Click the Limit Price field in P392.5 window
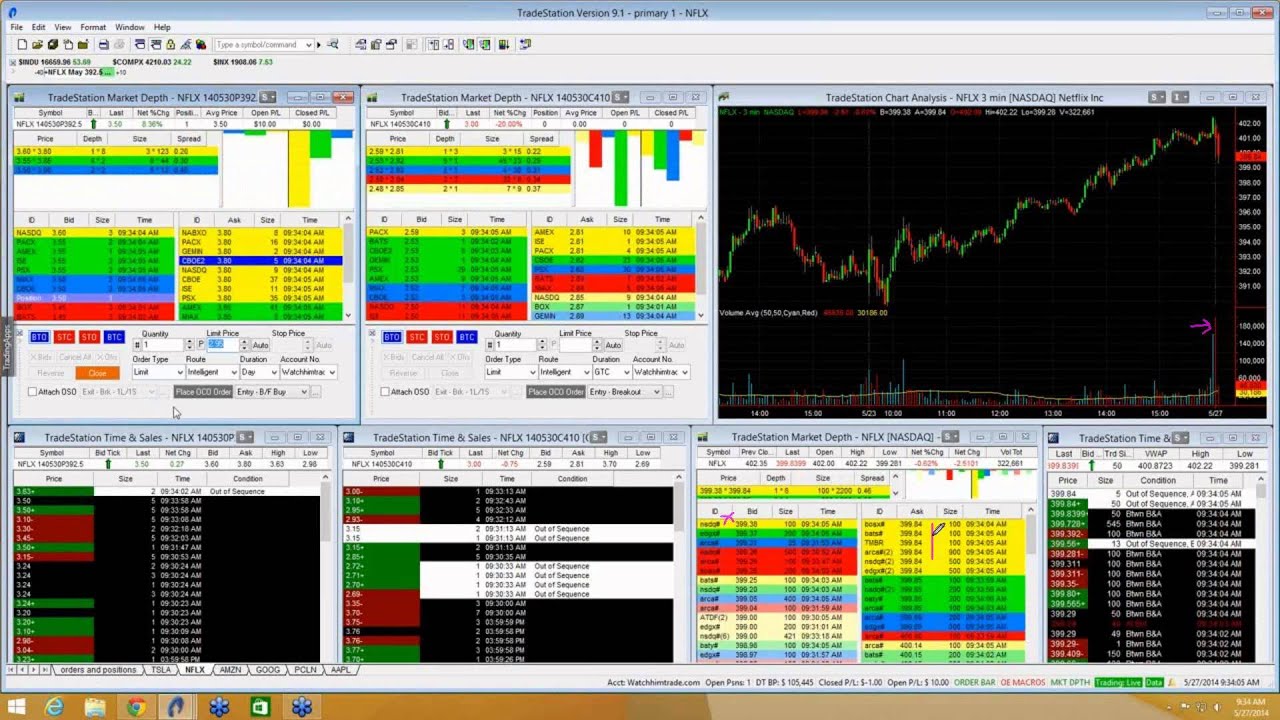 click(224, 345)
